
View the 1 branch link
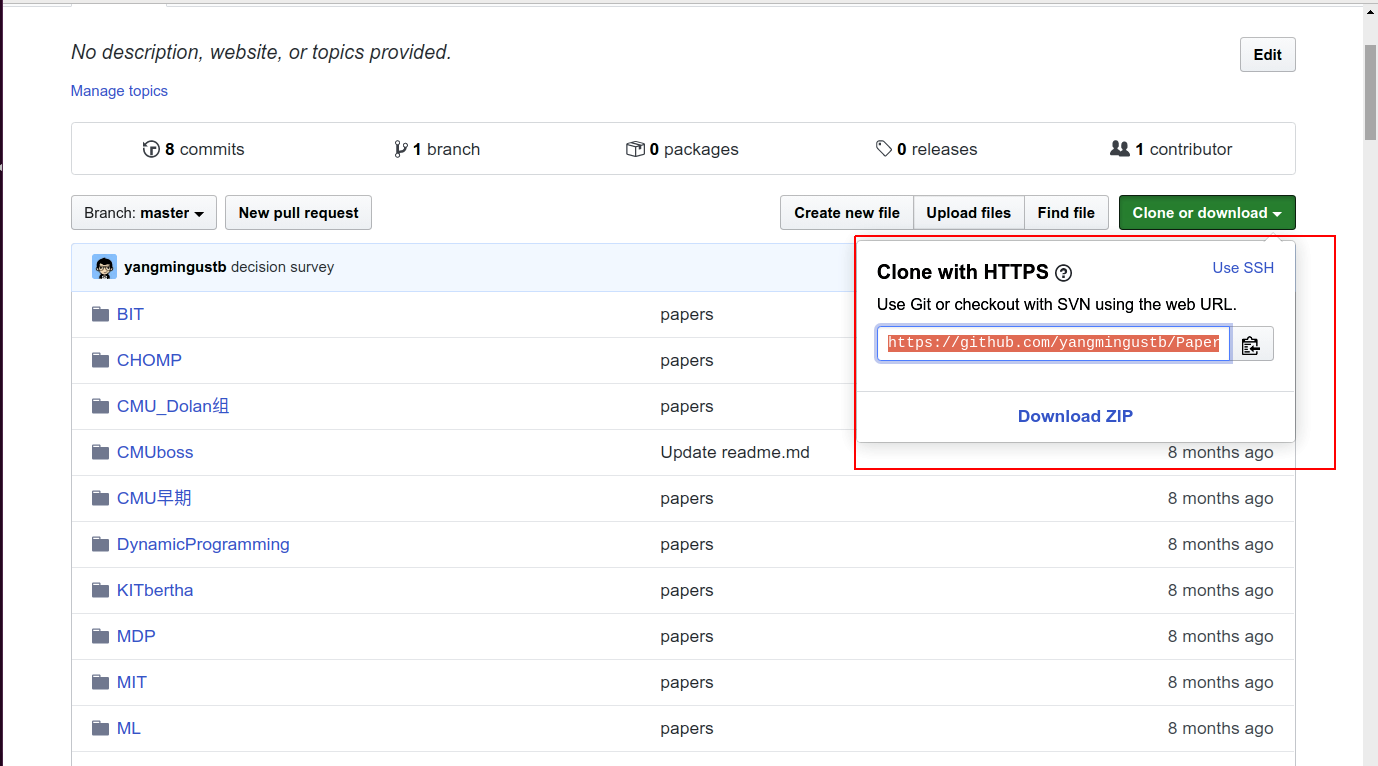[438, 149]
